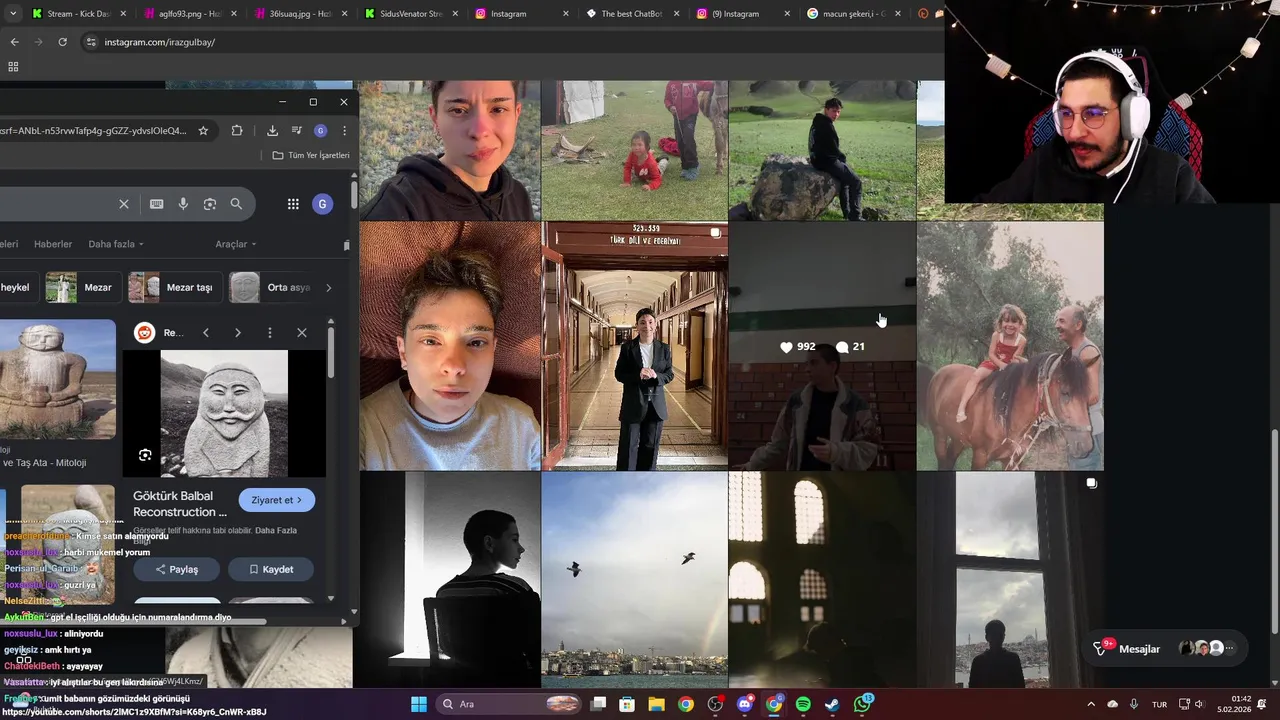Go back in the Instagram browser window
Image resolution: width=1280 pixels, height=720 pixels.
click(14, 42)
